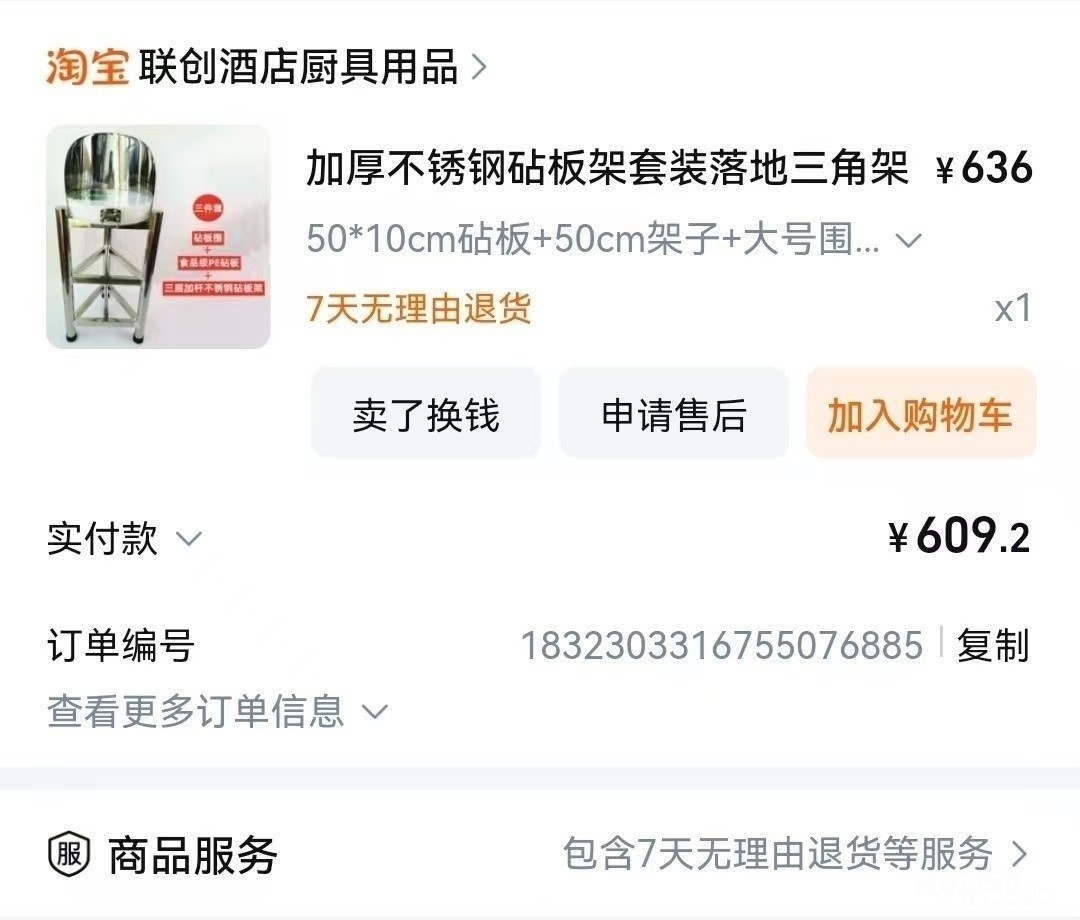Copy the order number with 复制
Screen dimensions: 1080x920
(993, 646)
